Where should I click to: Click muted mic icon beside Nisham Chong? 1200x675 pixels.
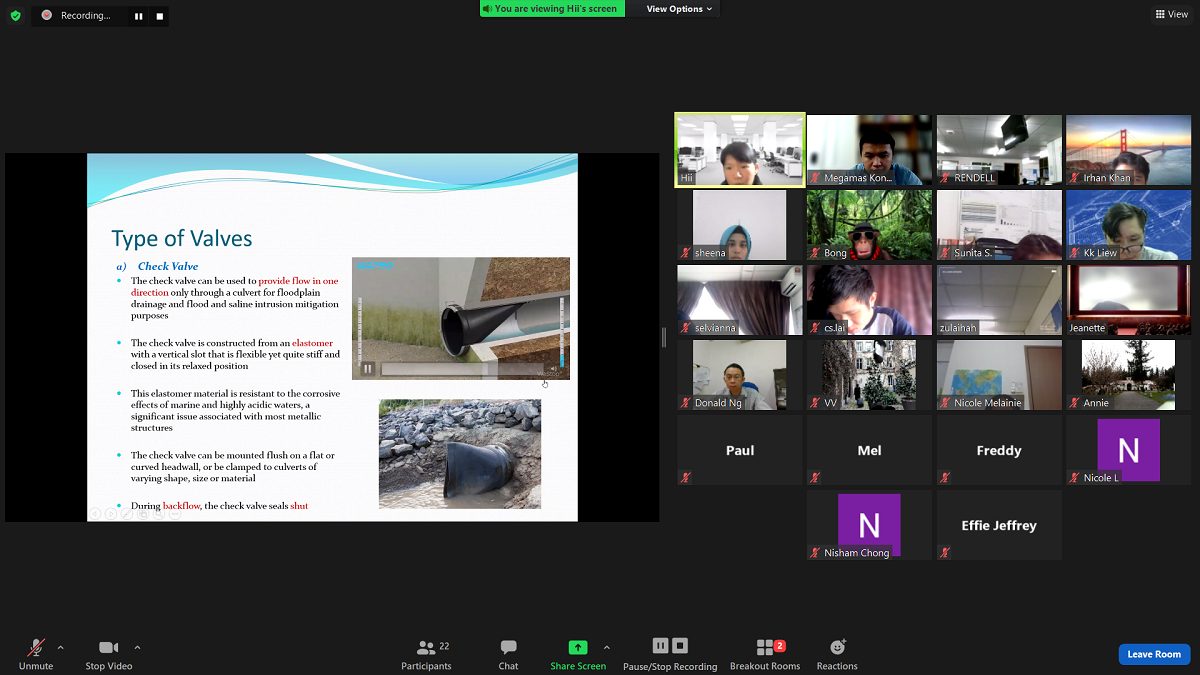pos(815,553)
